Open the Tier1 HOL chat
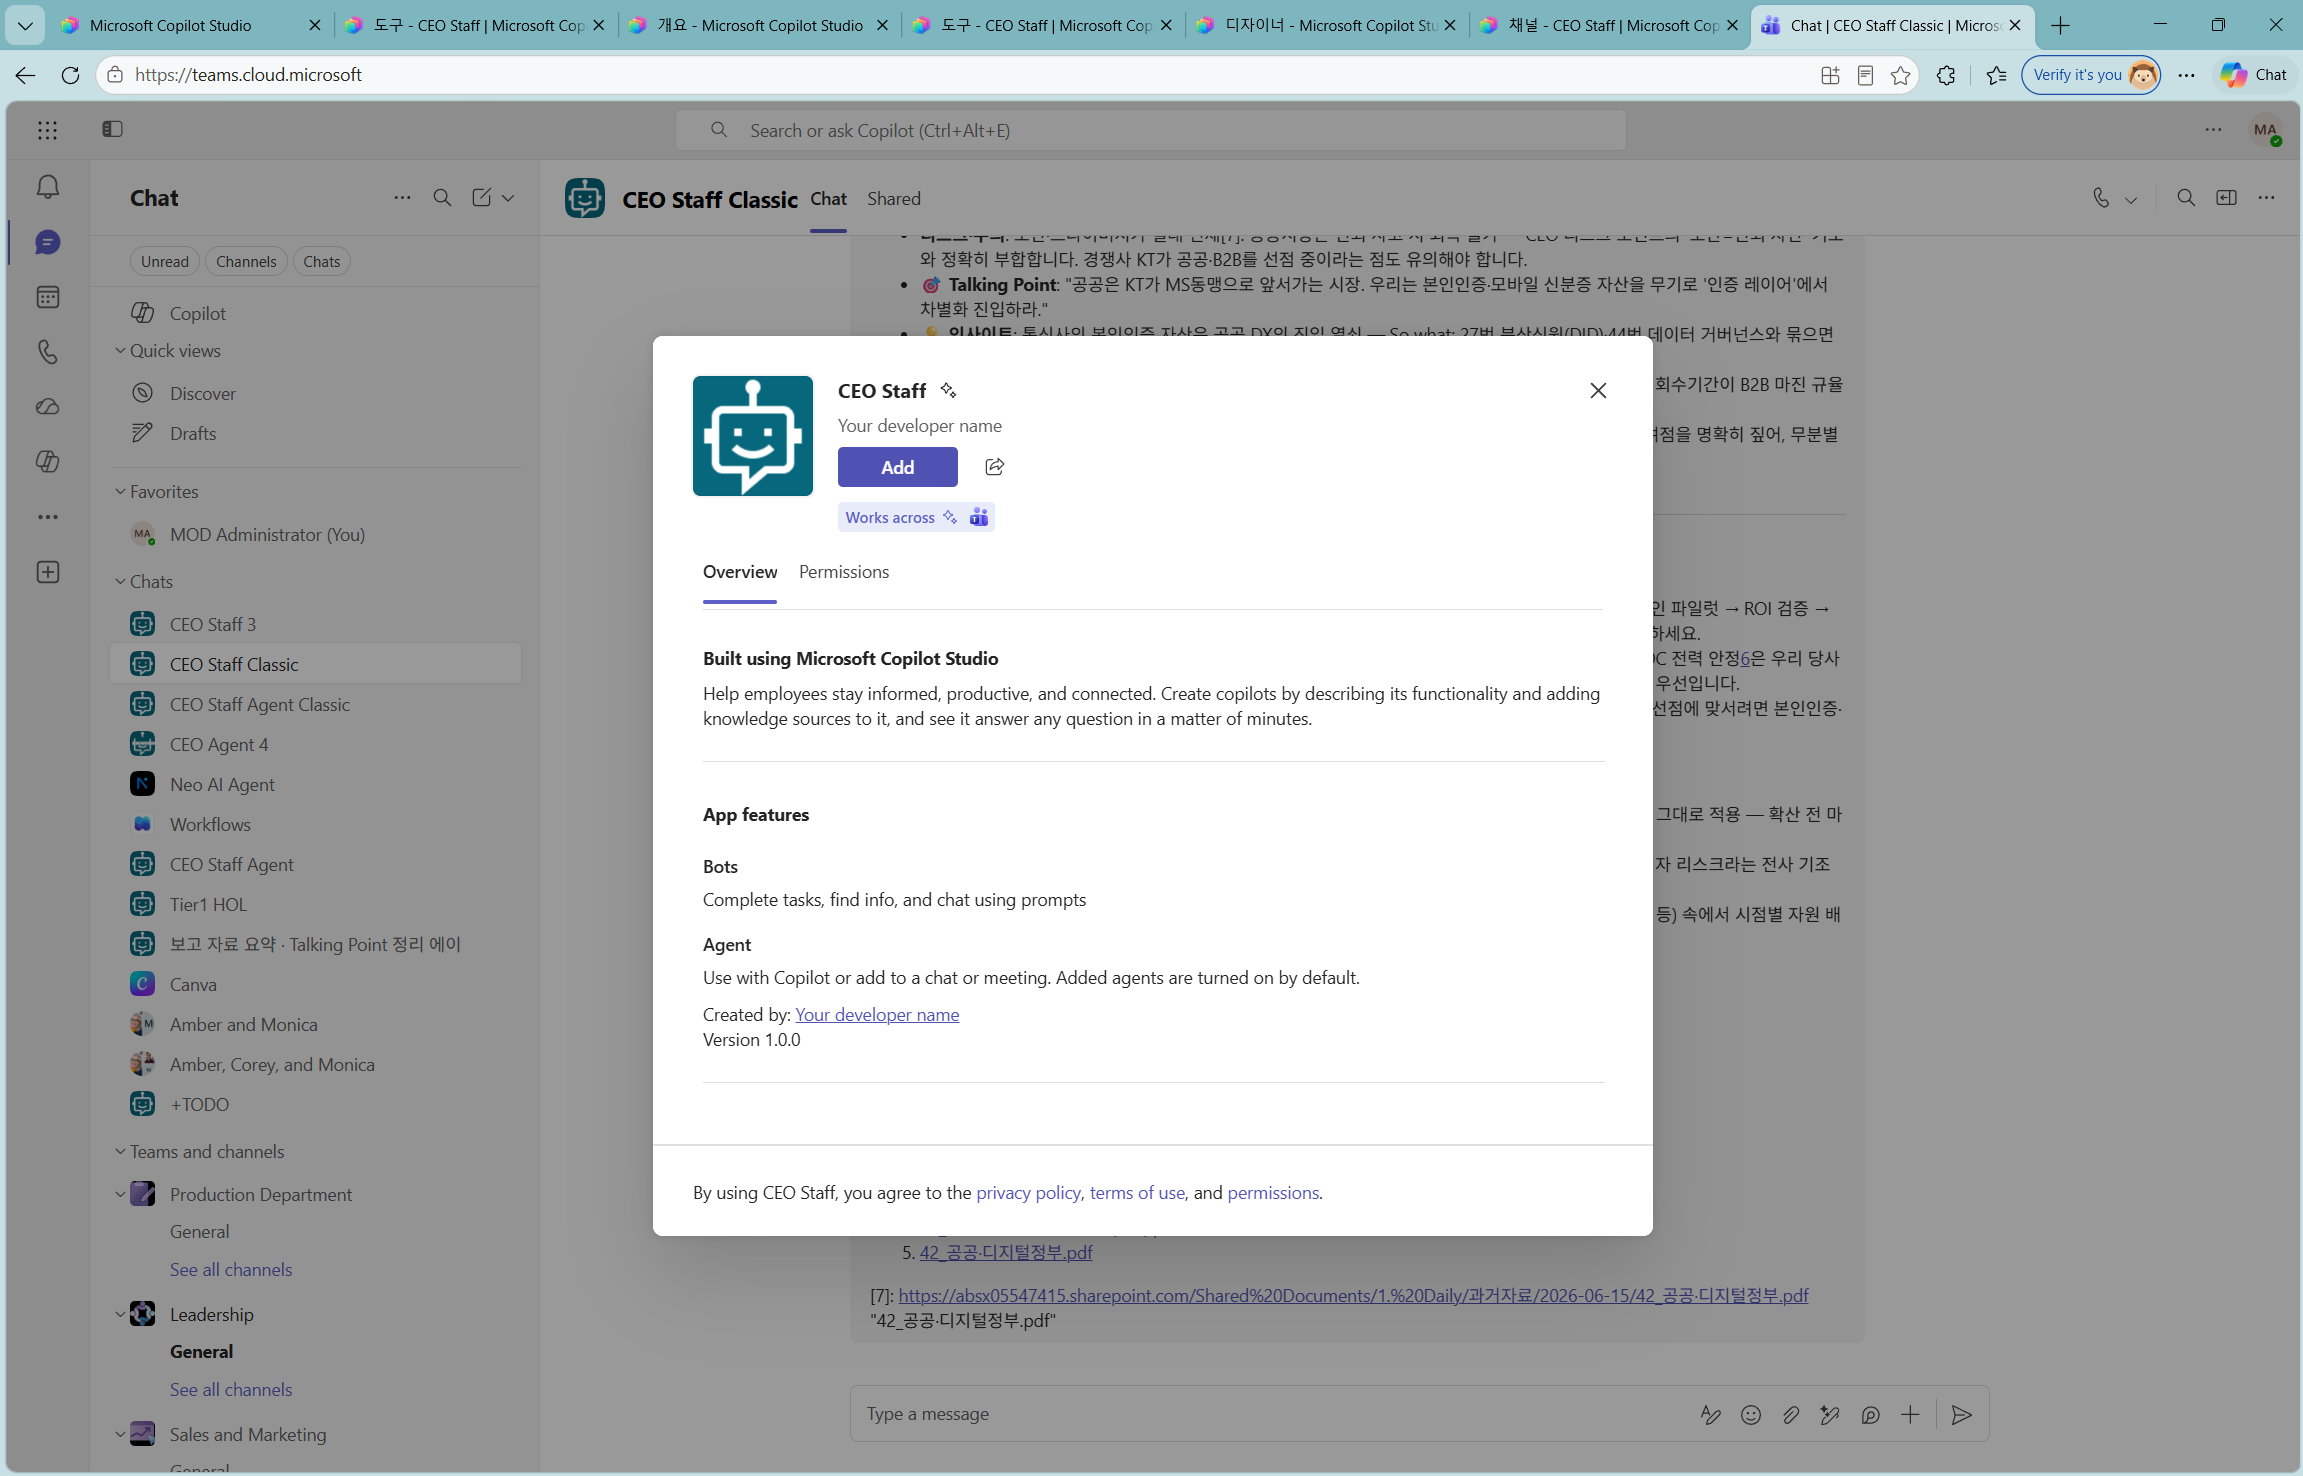The image size is (2303, 1476). pos(316,905)
